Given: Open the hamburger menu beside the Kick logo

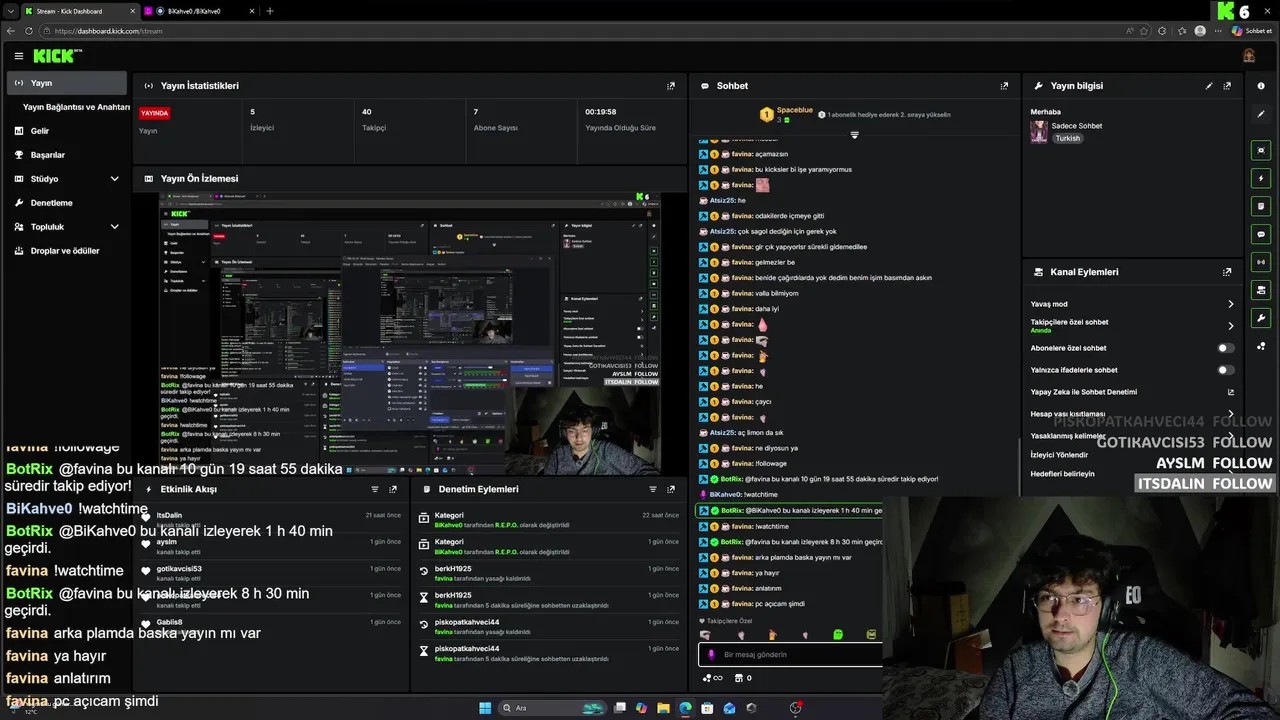Looking at the screenshot, I should tap(18, 56).
